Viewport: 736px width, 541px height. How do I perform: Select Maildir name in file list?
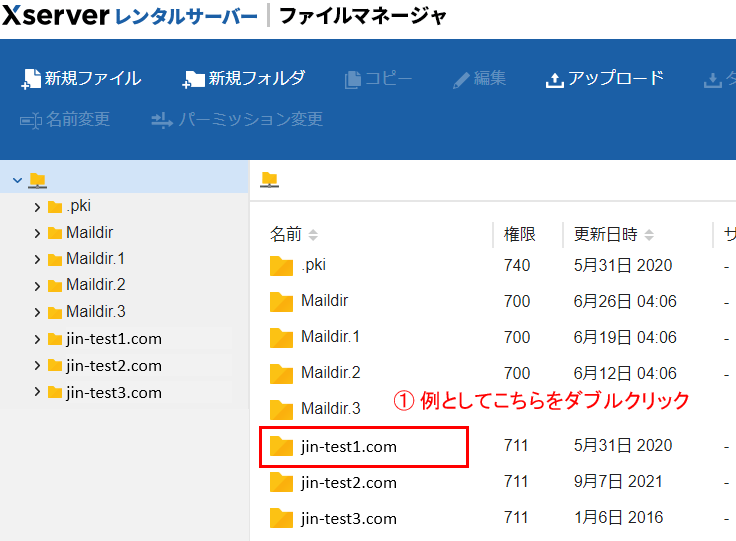324,301
